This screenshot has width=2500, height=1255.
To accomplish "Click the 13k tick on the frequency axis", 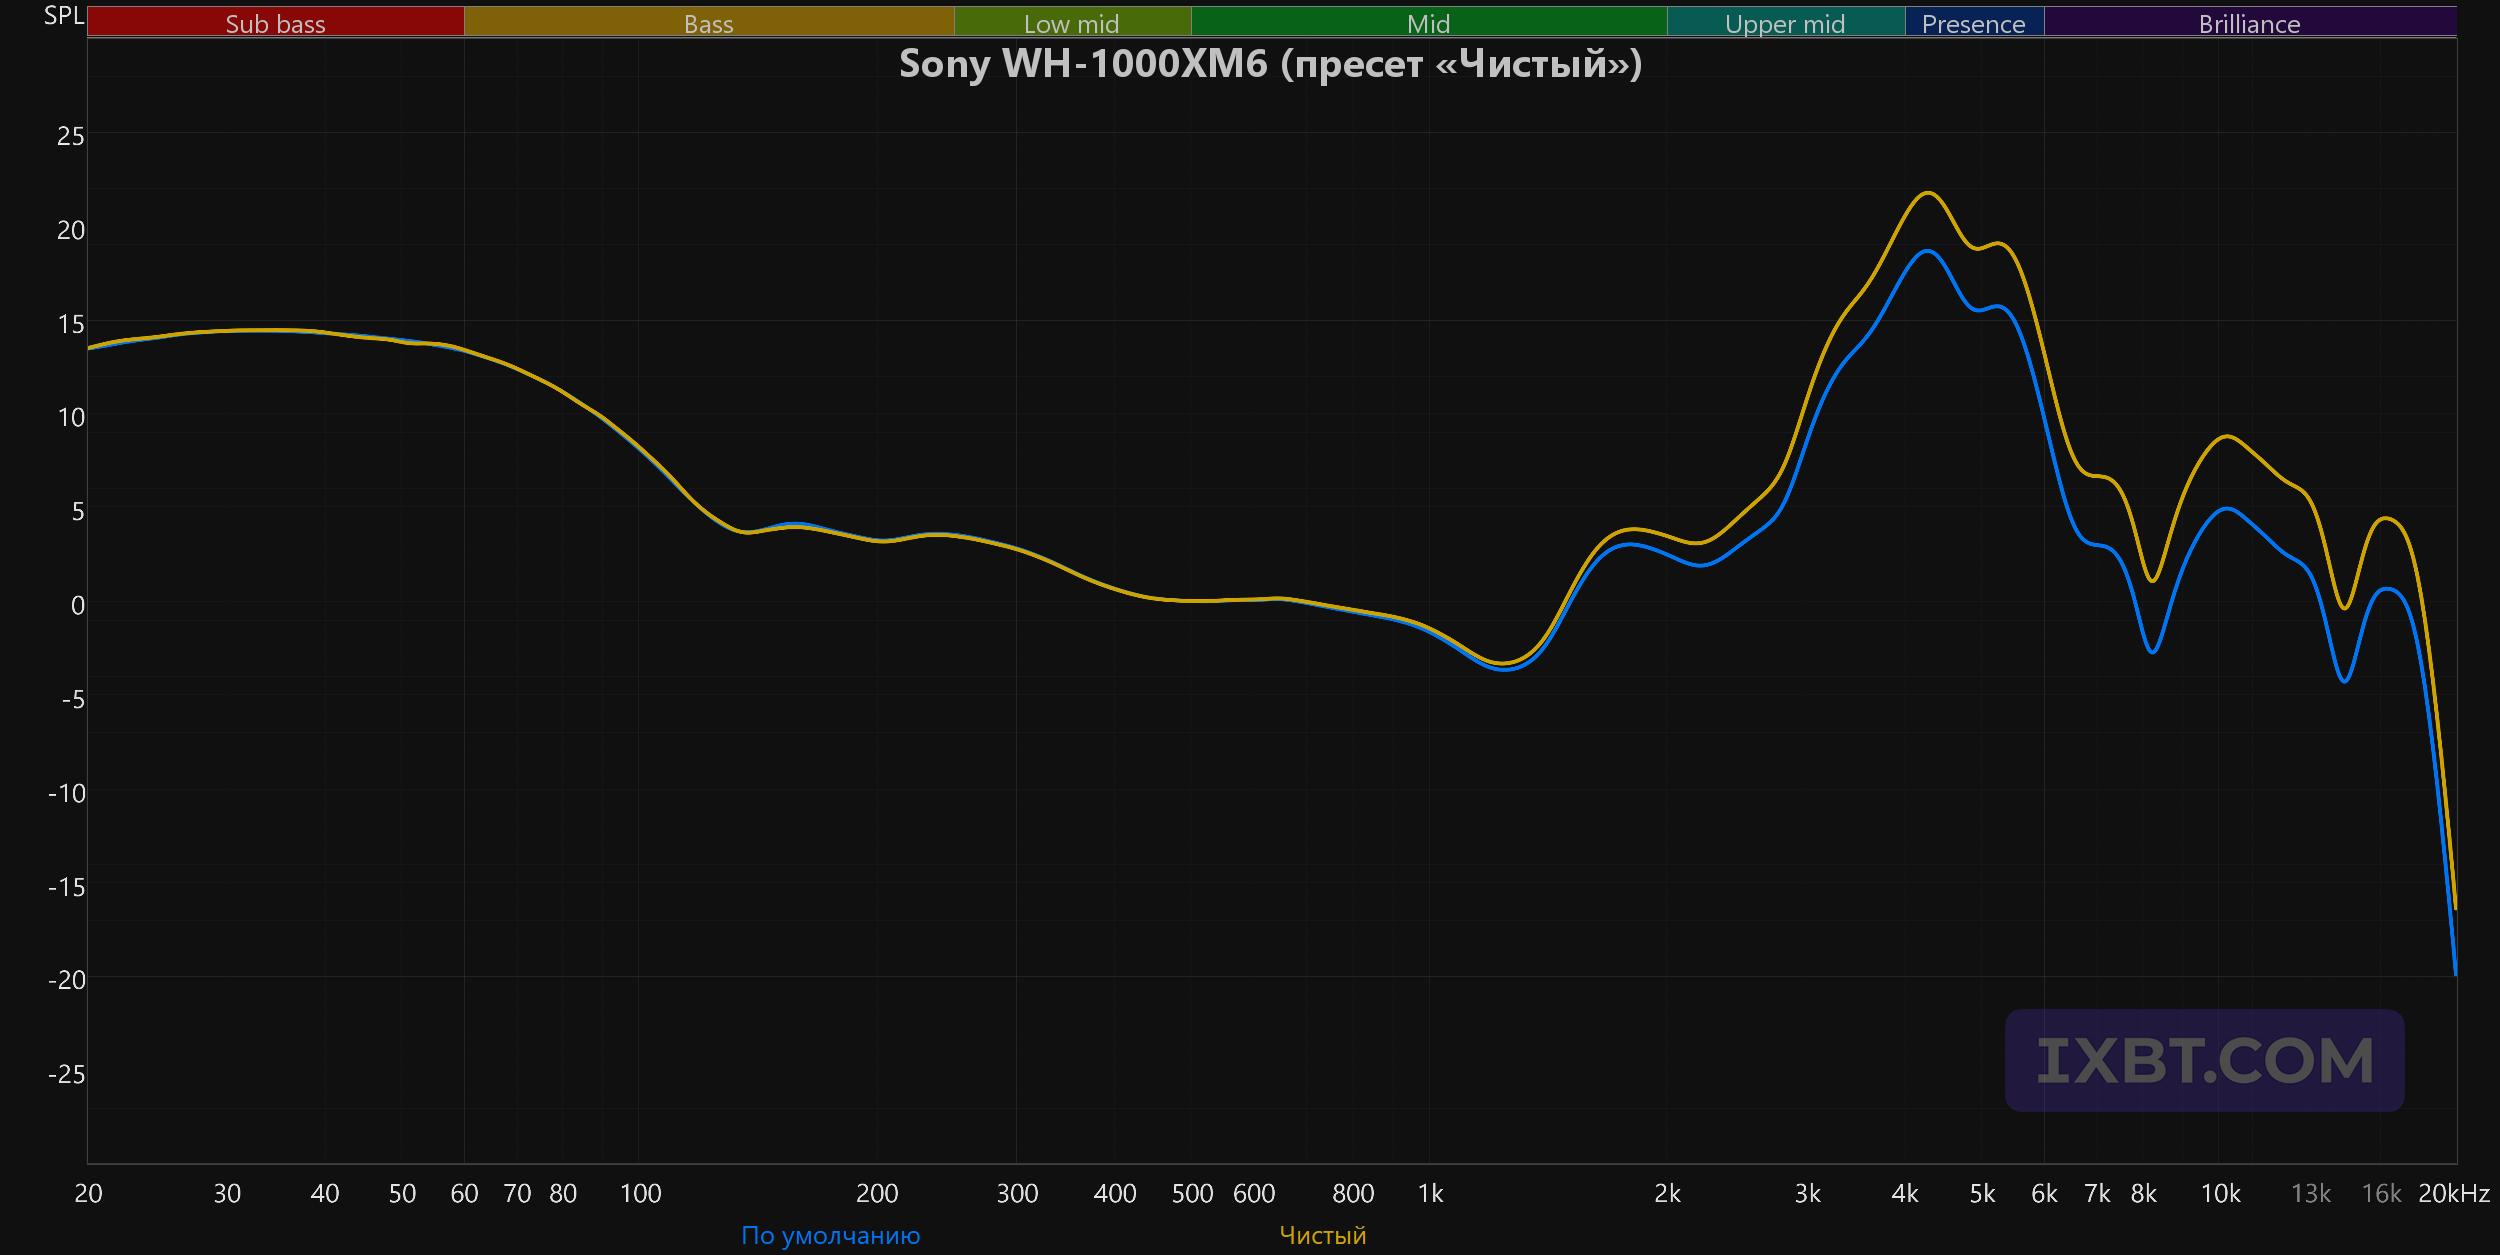I will coord(2311,1193).
